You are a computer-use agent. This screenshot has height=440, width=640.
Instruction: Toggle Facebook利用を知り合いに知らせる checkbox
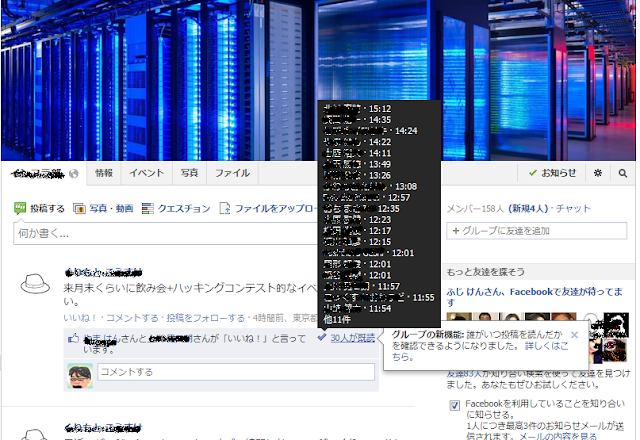coord(454,405)
